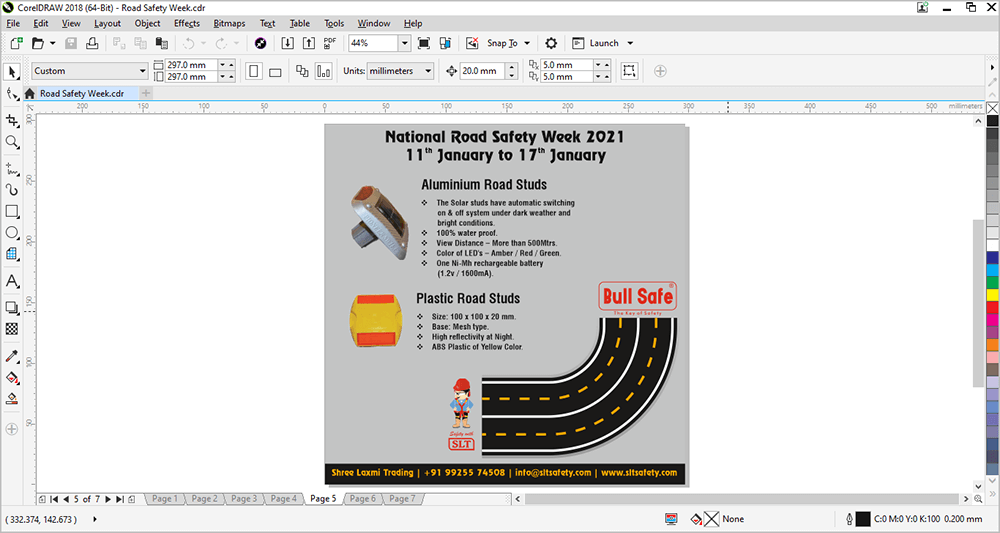Expand the Snap To dropdown
Viewport: 1000px width, 533px height.
(527, 43)
